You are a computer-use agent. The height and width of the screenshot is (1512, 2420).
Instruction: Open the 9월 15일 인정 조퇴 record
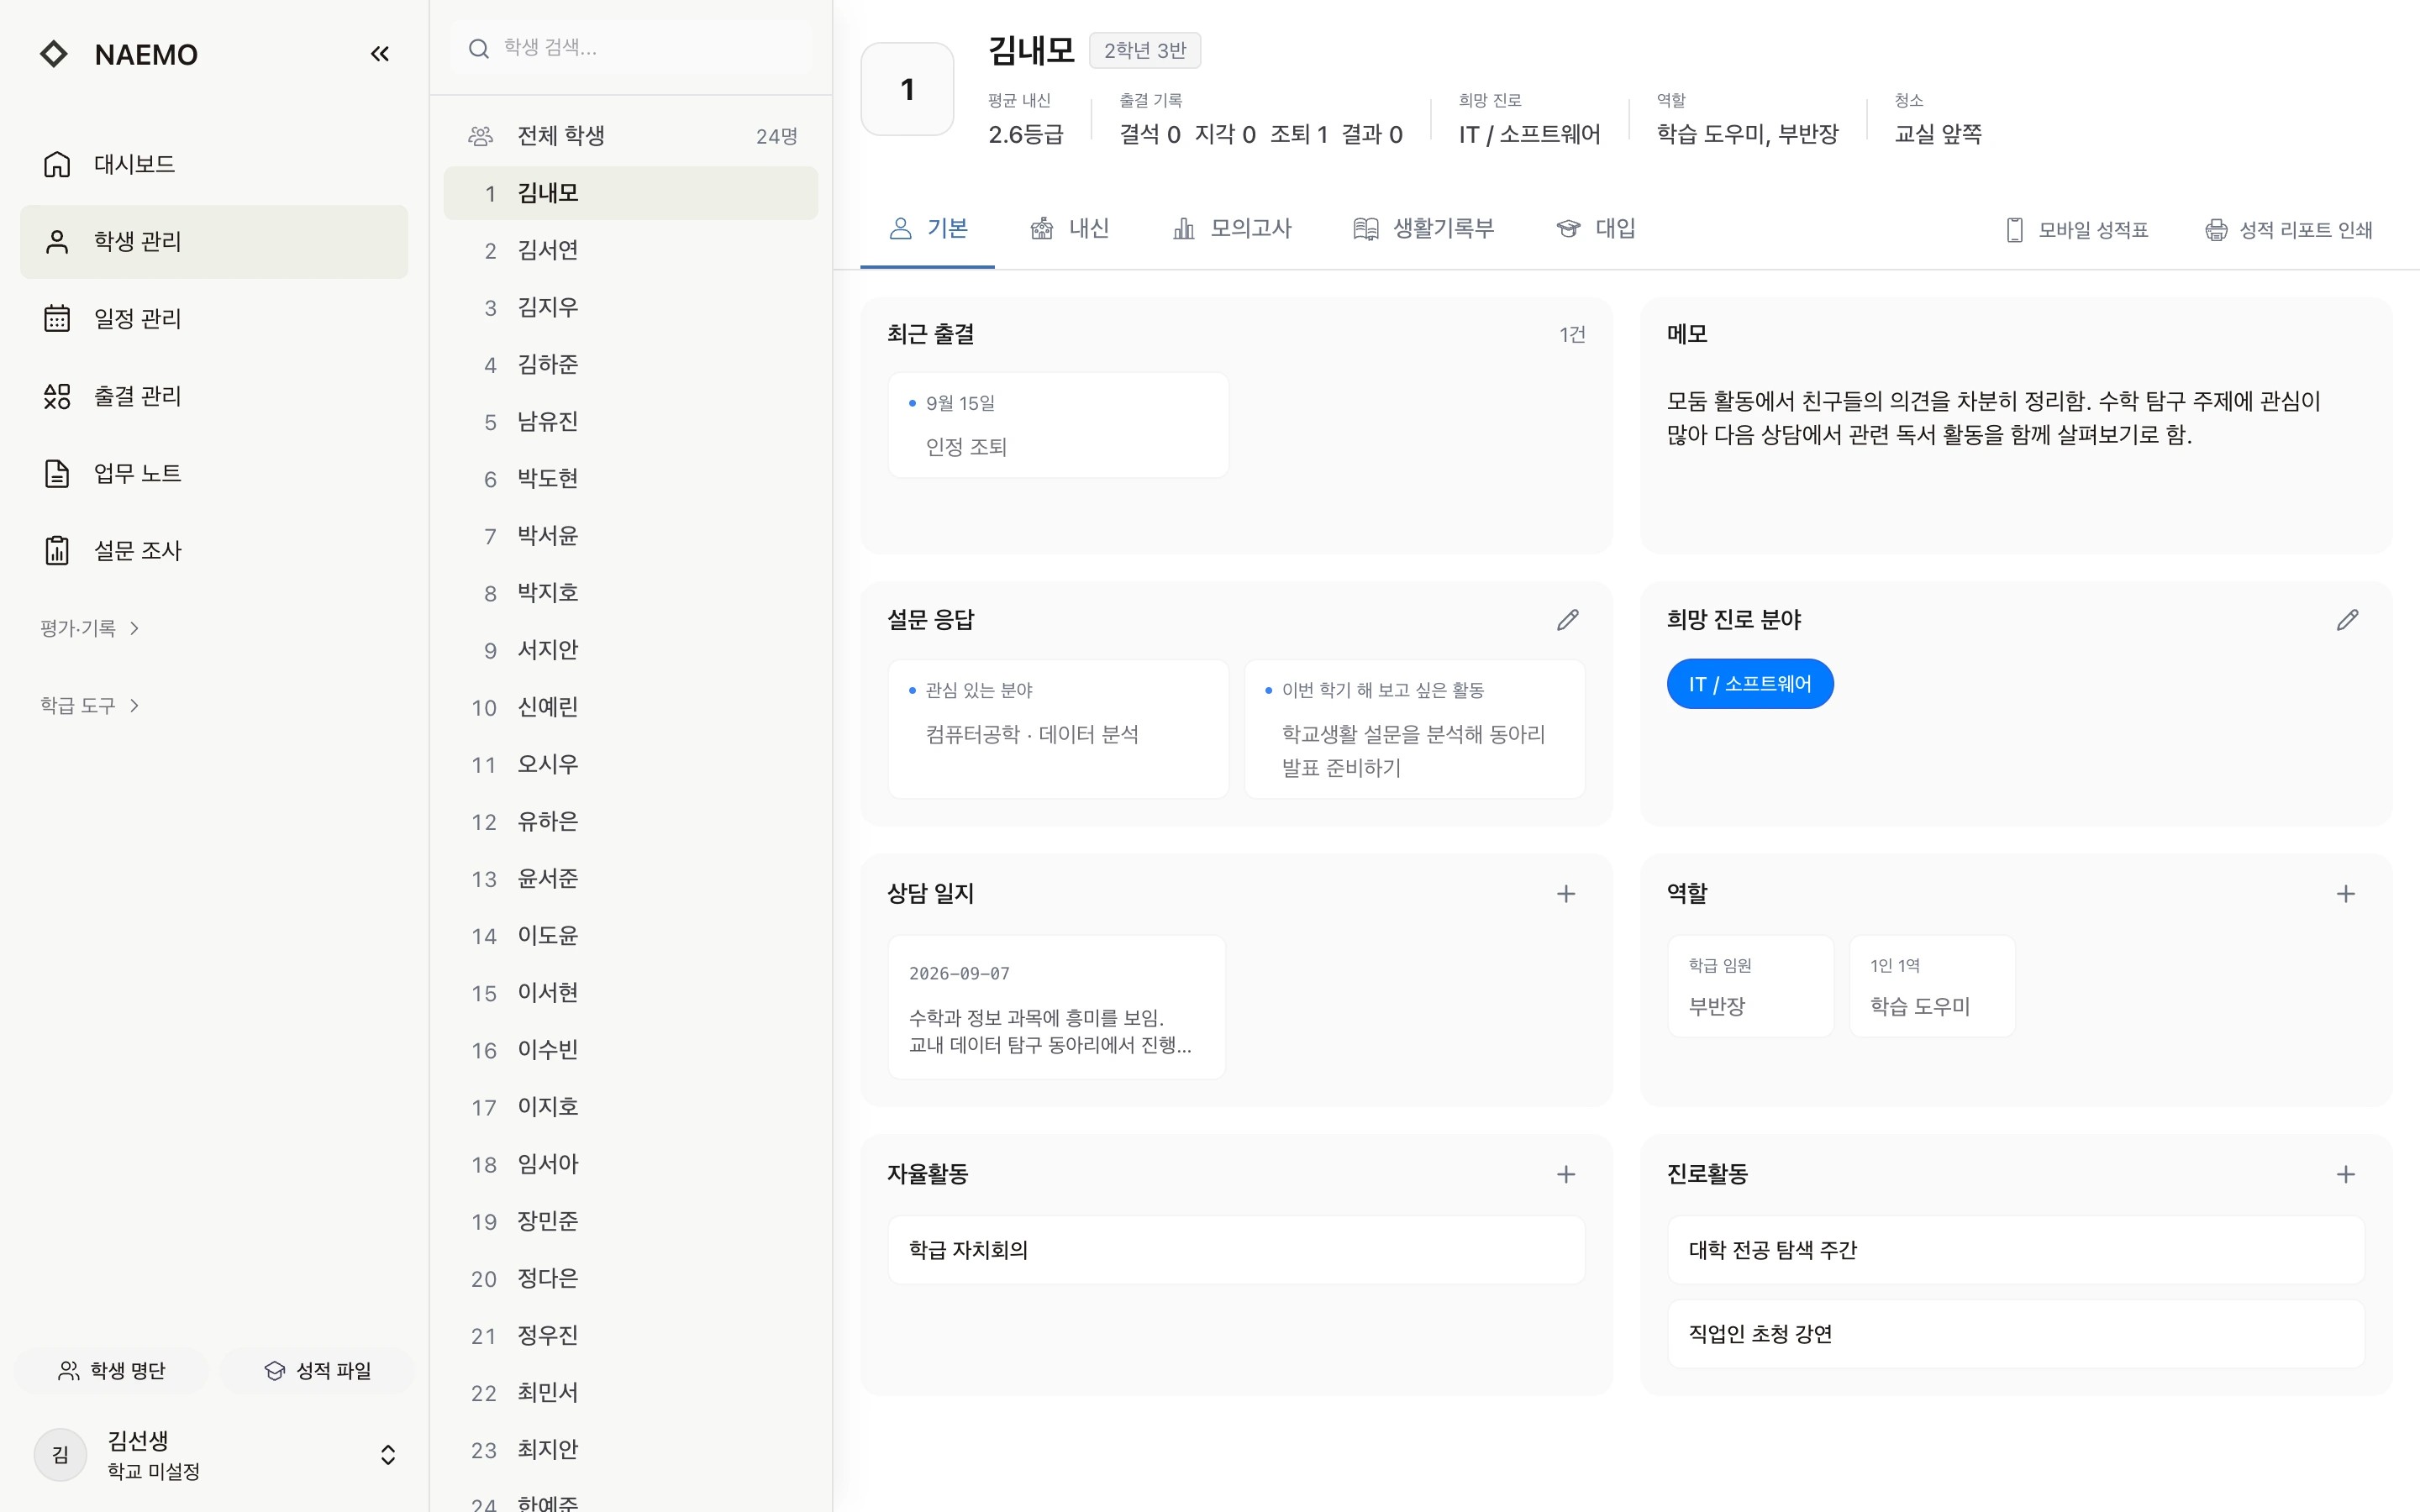click(1058, 425)
